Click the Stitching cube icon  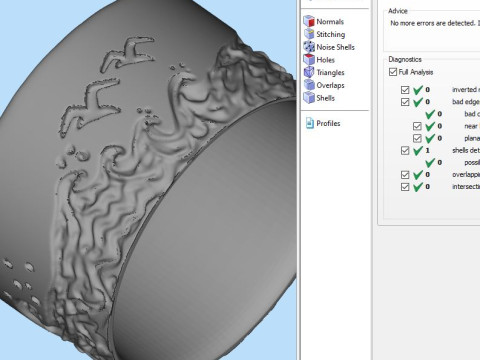[309, 34]
